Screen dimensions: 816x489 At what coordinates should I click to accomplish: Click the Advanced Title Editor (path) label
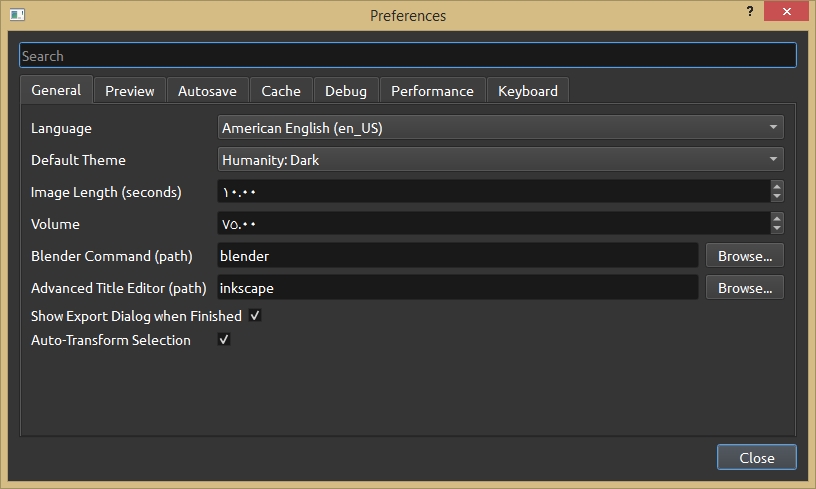(x=119, y=288)
